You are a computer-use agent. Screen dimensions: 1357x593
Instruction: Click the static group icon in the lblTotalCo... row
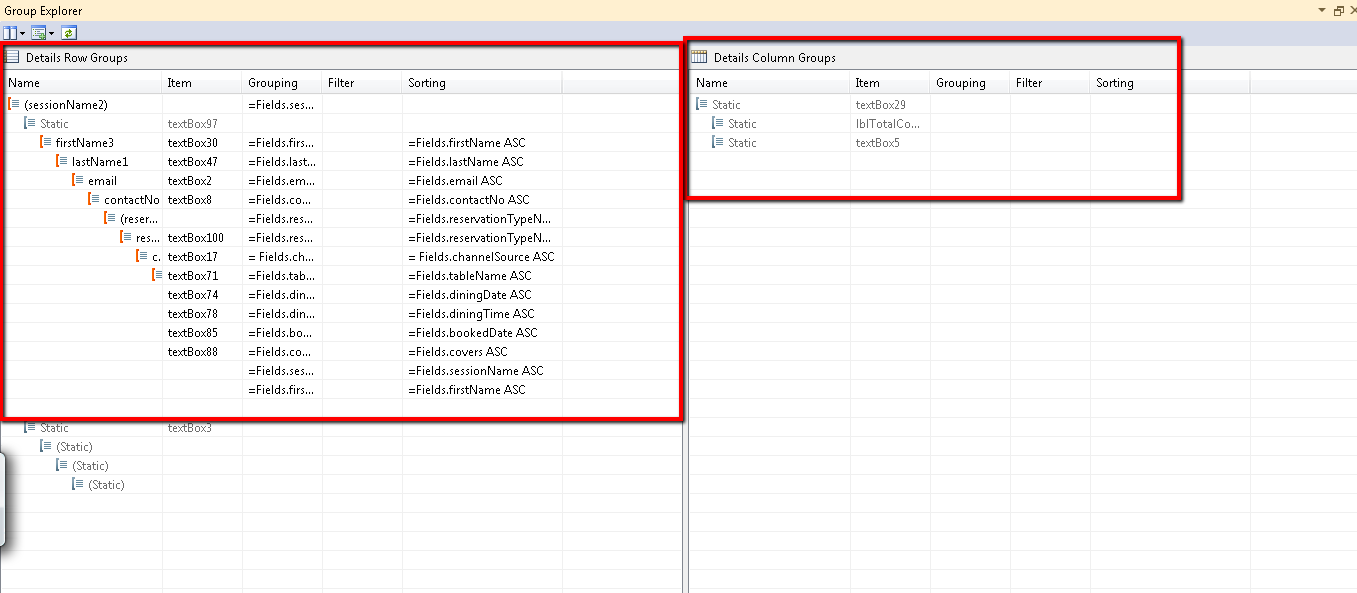[718, 123]
